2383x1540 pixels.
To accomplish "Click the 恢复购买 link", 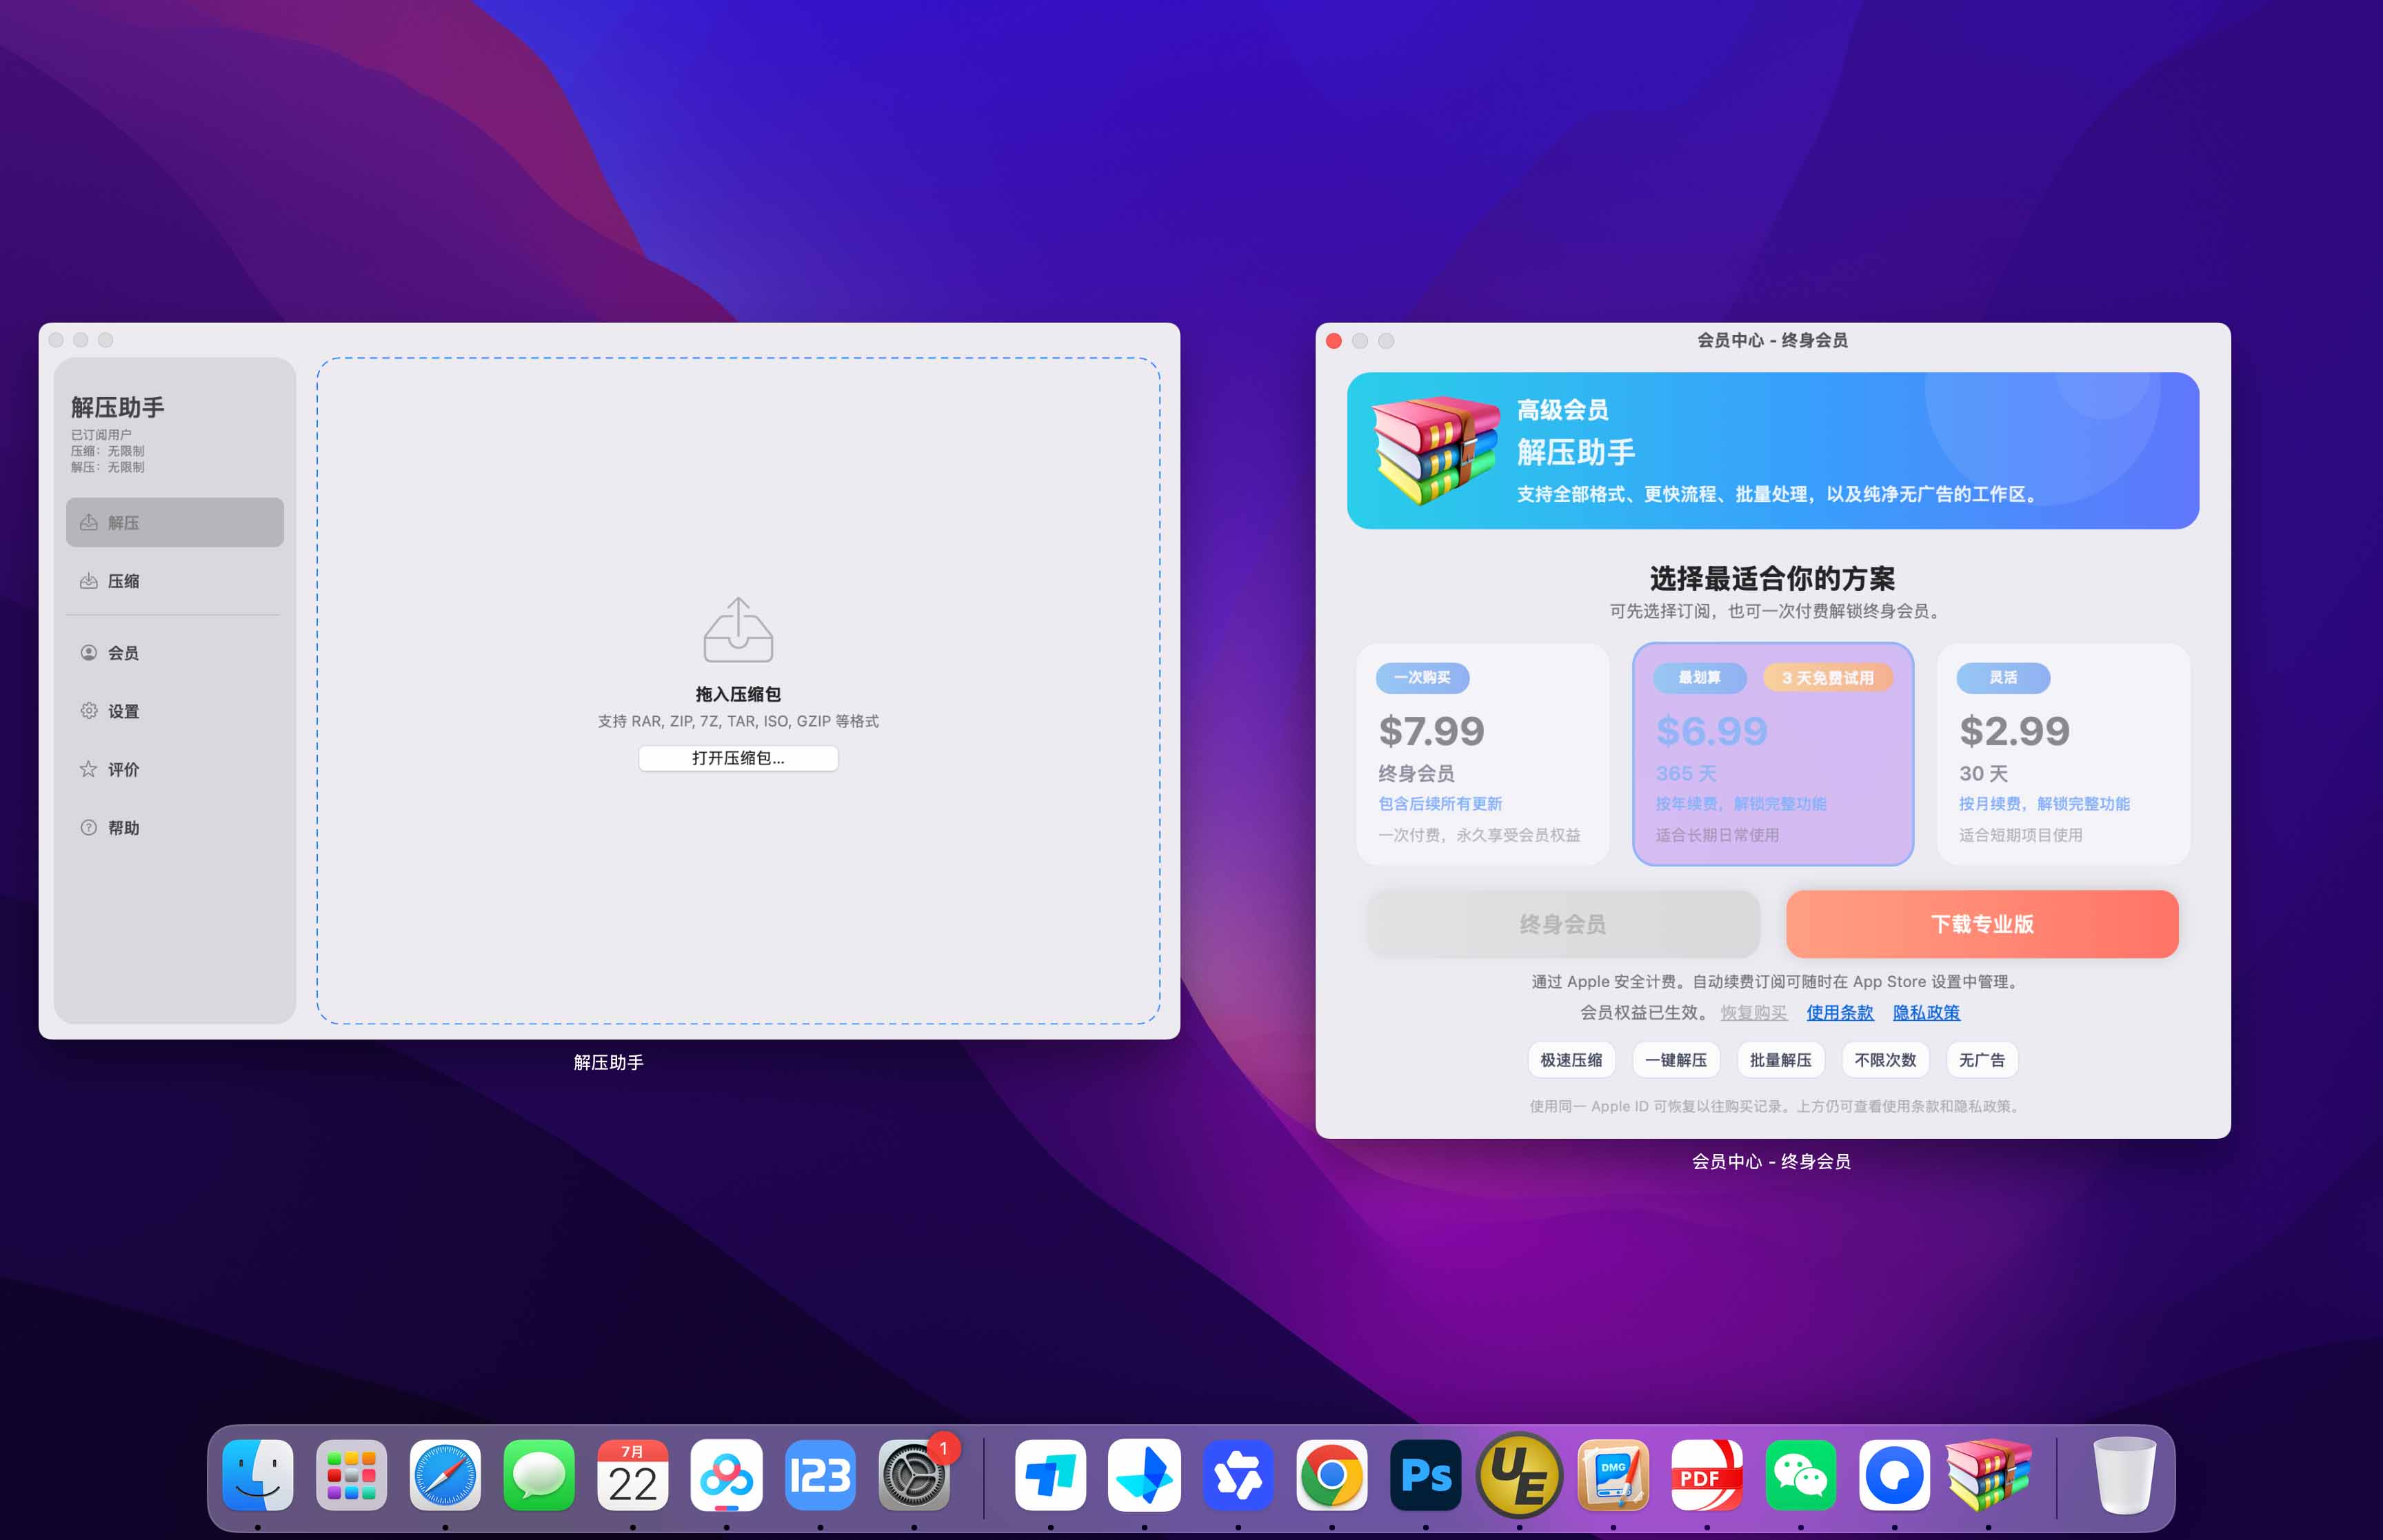I will 1753,1013.
